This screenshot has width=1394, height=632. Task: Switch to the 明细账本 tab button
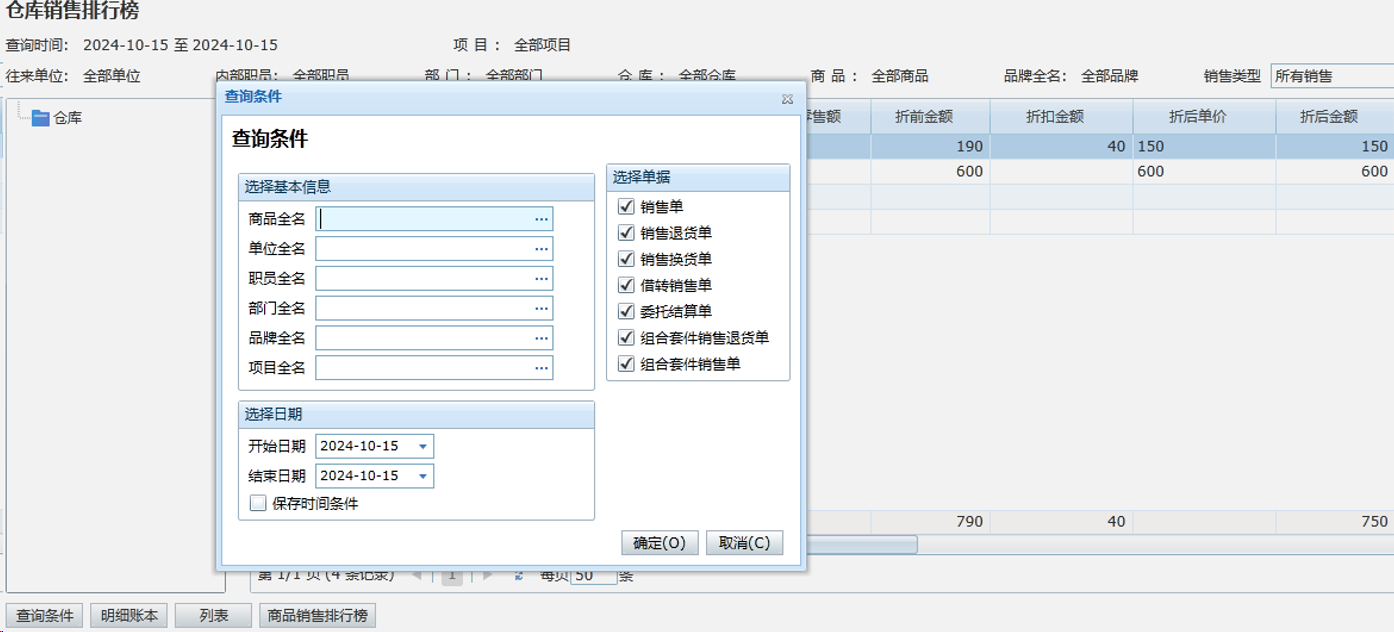click(129, 616)
